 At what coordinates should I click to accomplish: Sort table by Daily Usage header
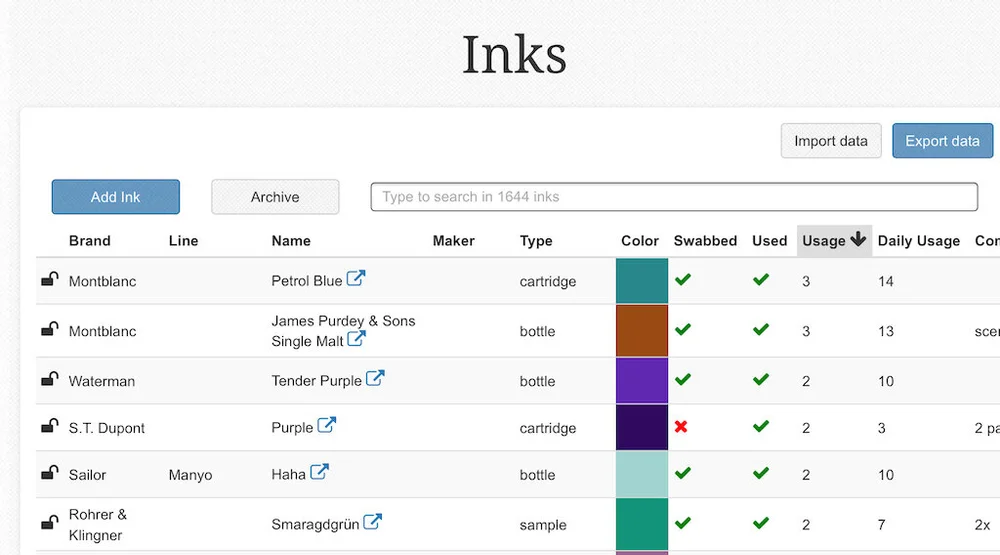point(919,240)
